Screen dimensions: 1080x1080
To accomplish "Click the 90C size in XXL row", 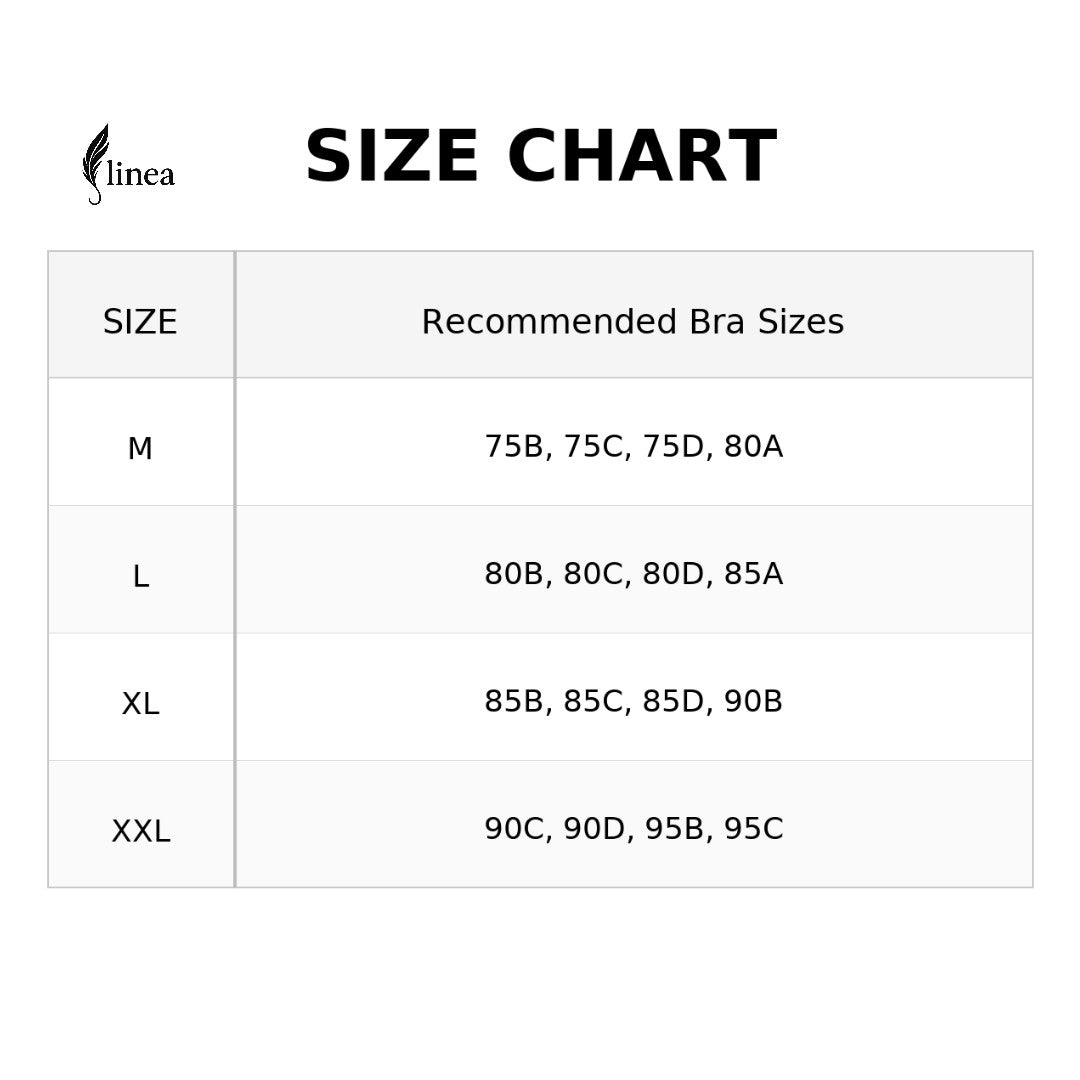I will click(514, 829).
